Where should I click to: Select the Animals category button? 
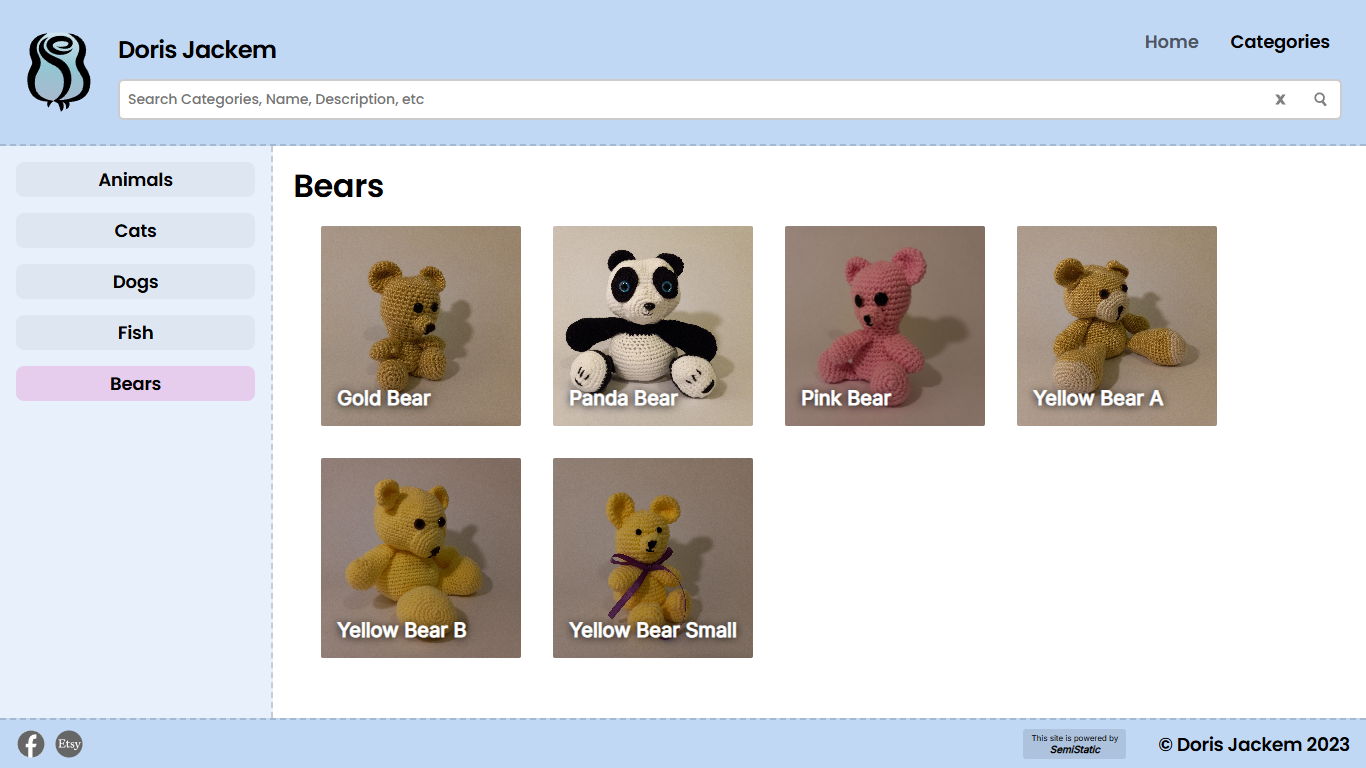click(135, 180)
